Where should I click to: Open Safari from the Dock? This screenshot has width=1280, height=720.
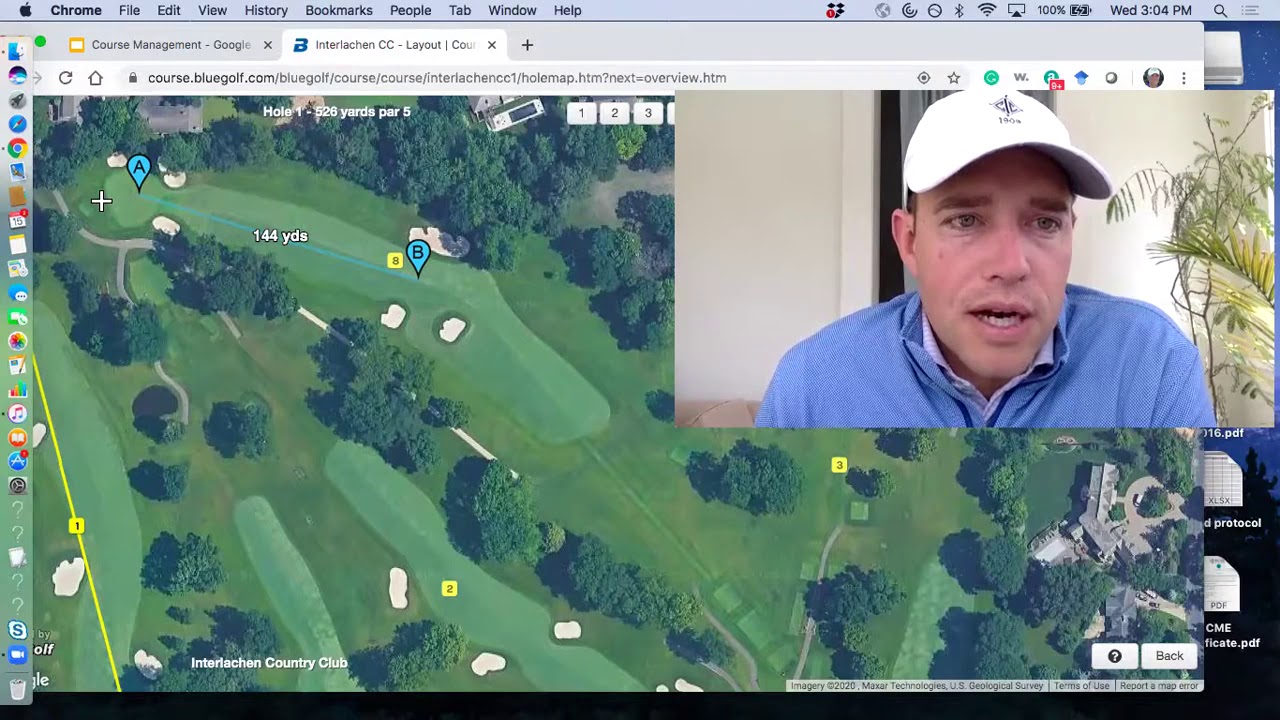(x=17, y=124)
